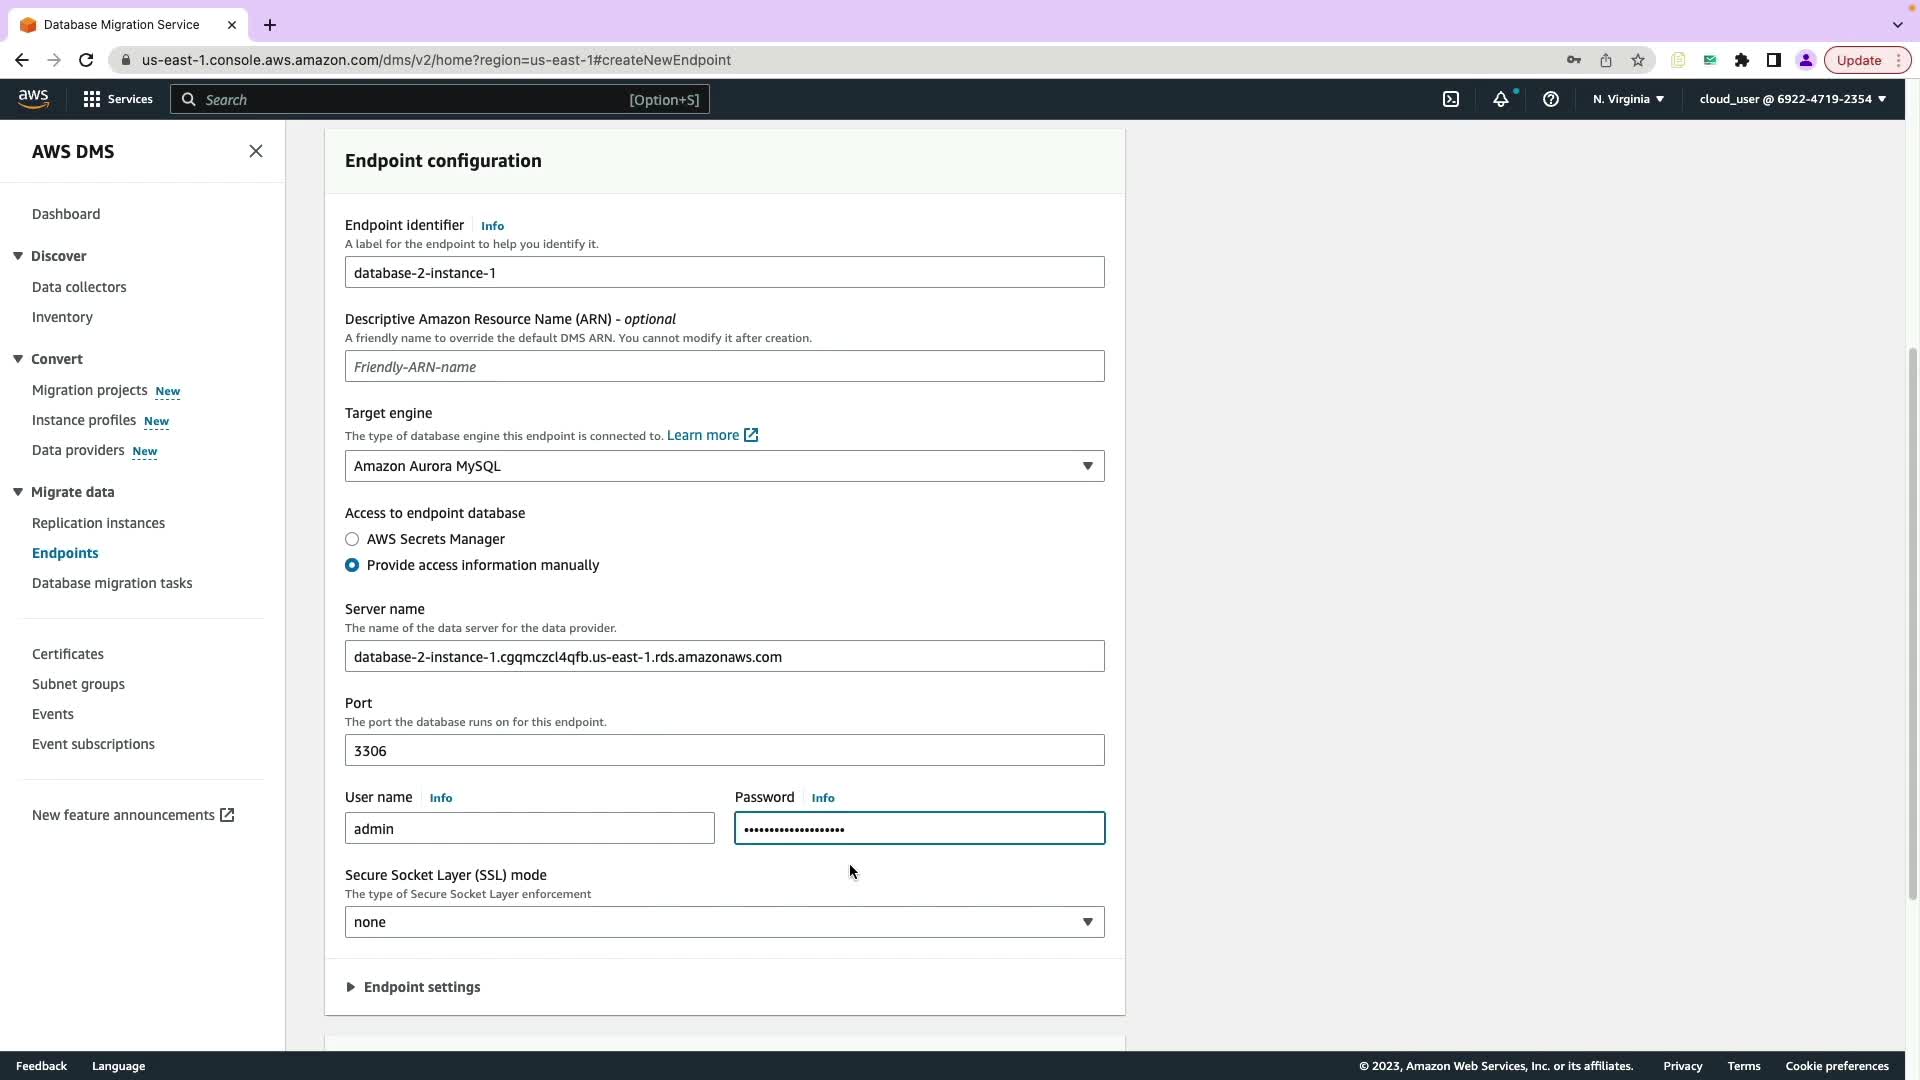Click the help question mark icon
Viewport: 1920px width, 1080px height.
tap(1550, 99)
